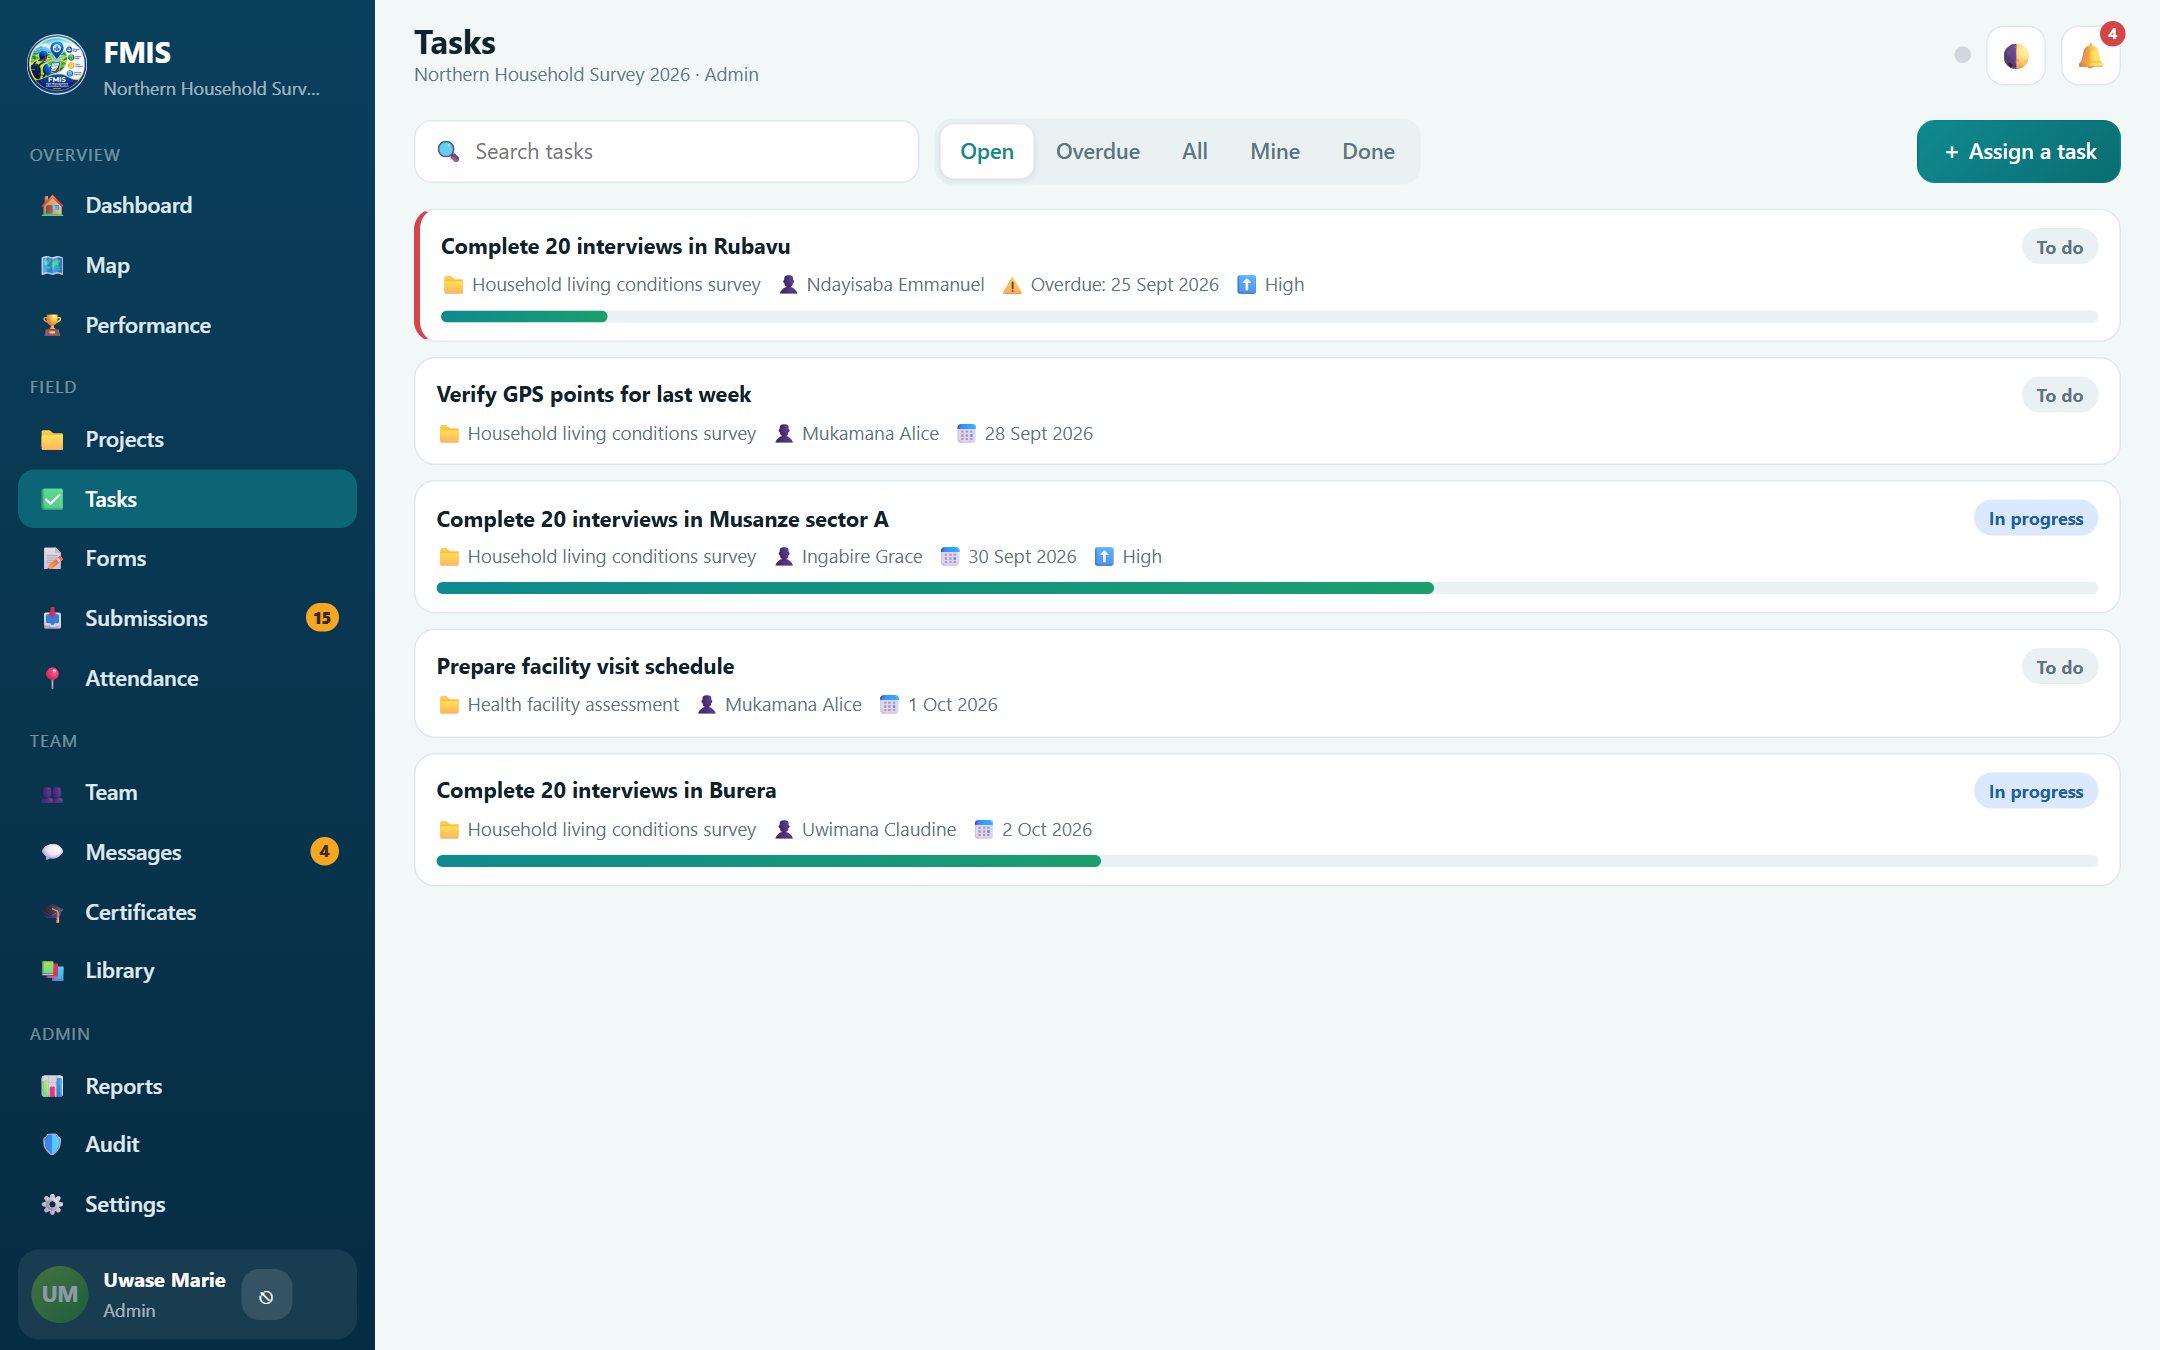The image size is (2160, 1350).
Task: Click High priority label on Musanze task
Action: pyautogui.click(x=1142, y=556)
